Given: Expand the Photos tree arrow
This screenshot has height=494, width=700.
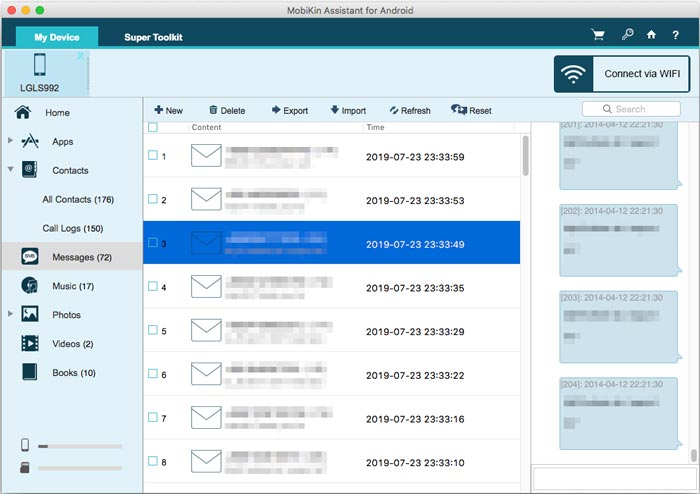Looking at the screenshot, I should coord(10,314).
